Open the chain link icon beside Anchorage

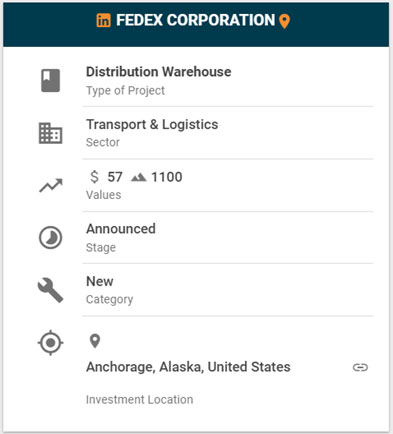point(360,367)
